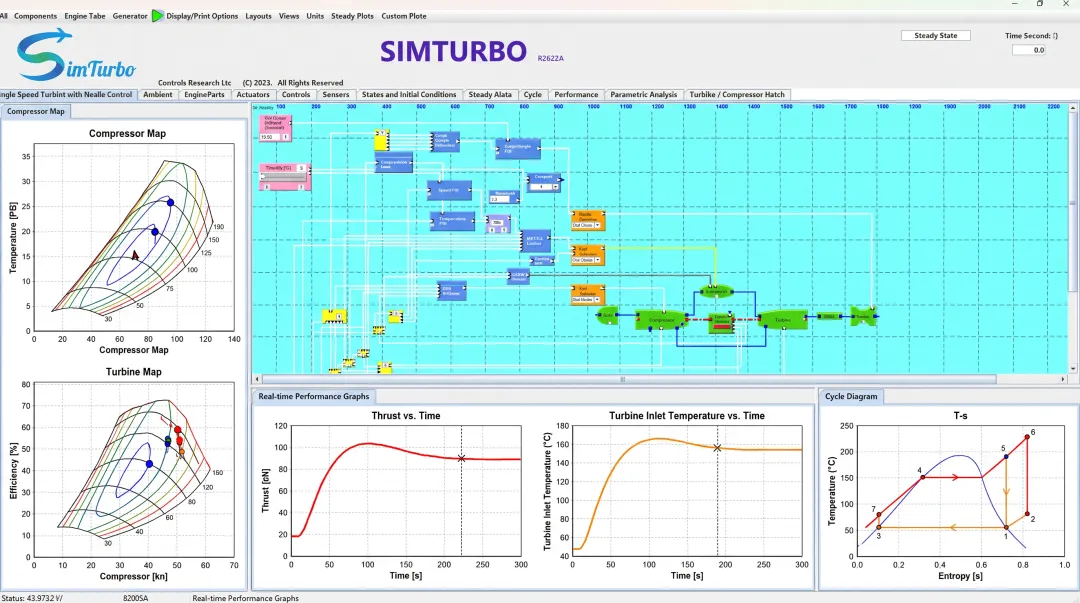Image resolution: width=1080 pixels, height=603 pixels.
Task: Select small green duct block between turbine and nozzle
Action: click(x=829, y=316)
